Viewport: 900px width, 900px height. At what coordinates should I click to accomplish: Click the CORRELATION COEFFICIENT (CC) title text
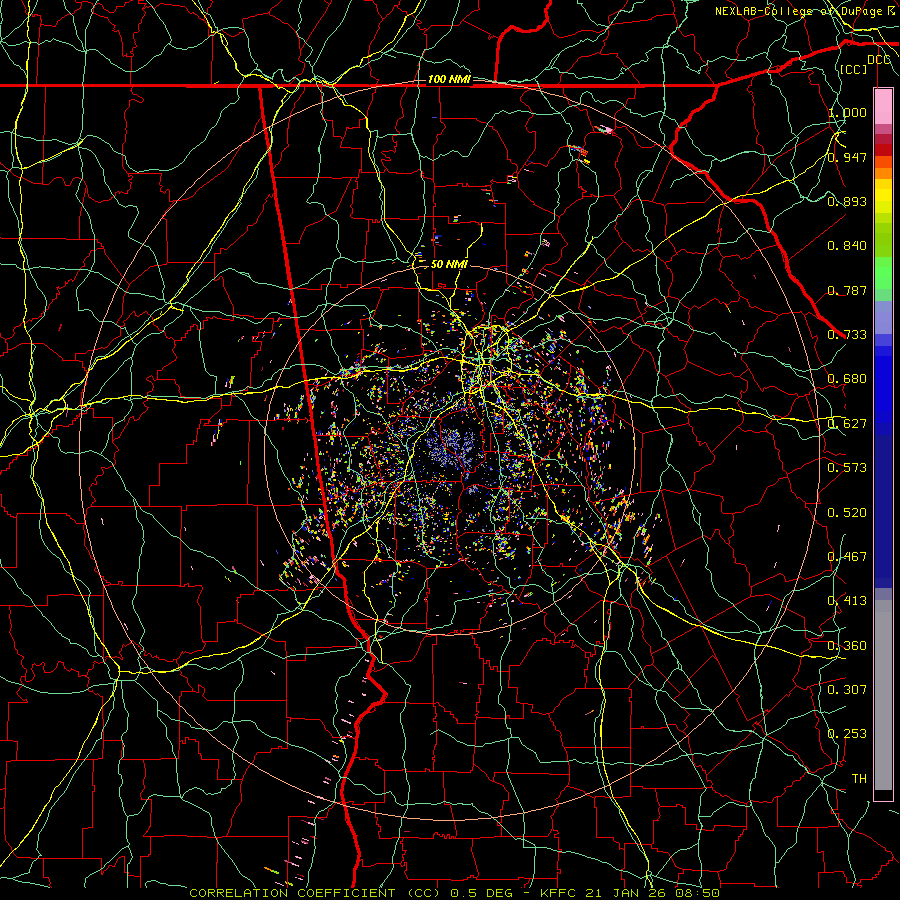315,893
